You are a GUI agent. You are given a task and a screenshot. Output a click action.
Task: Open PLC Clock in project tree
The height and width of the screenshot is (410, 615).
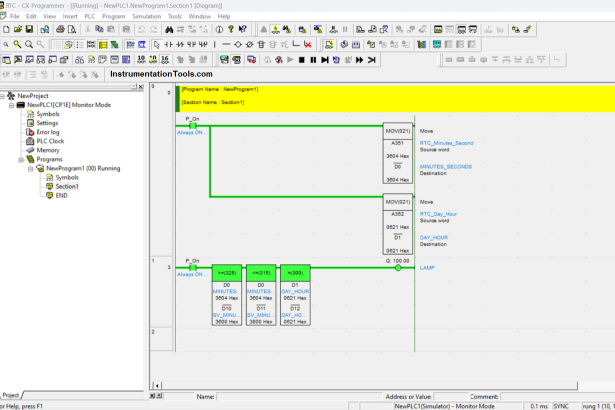click(50, 141)
